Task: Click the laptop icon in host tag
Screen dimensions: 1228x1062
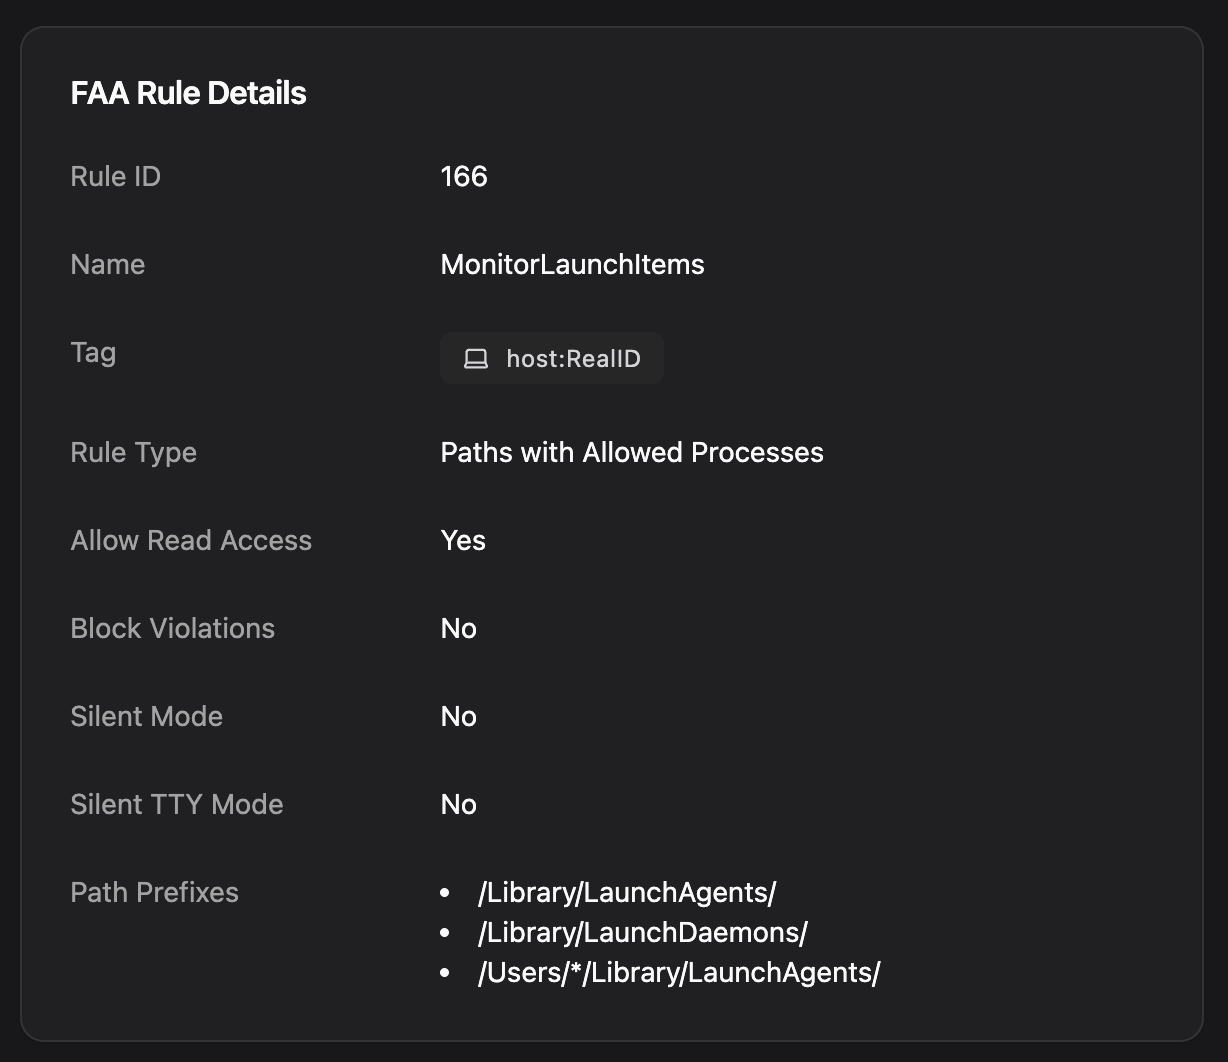Action: pyautogui.click(x=476, y=359)
